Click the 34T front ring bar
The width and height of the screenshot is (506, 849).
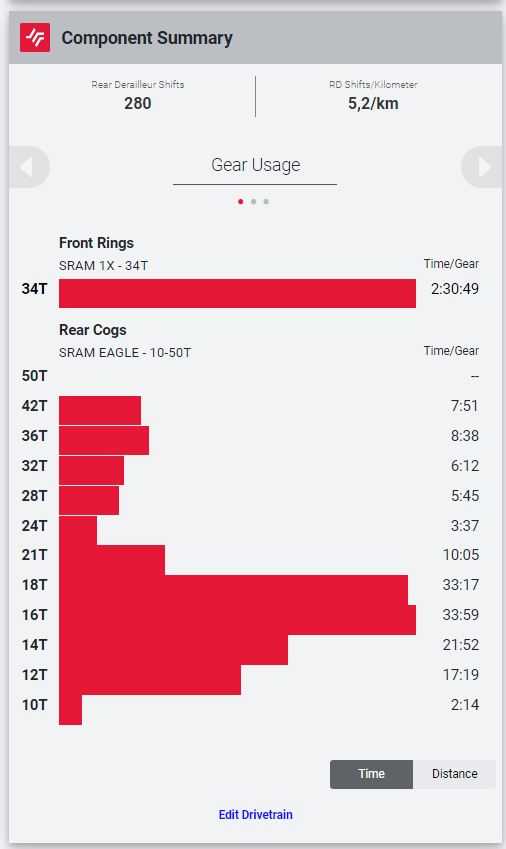click(x=237, y=293)
